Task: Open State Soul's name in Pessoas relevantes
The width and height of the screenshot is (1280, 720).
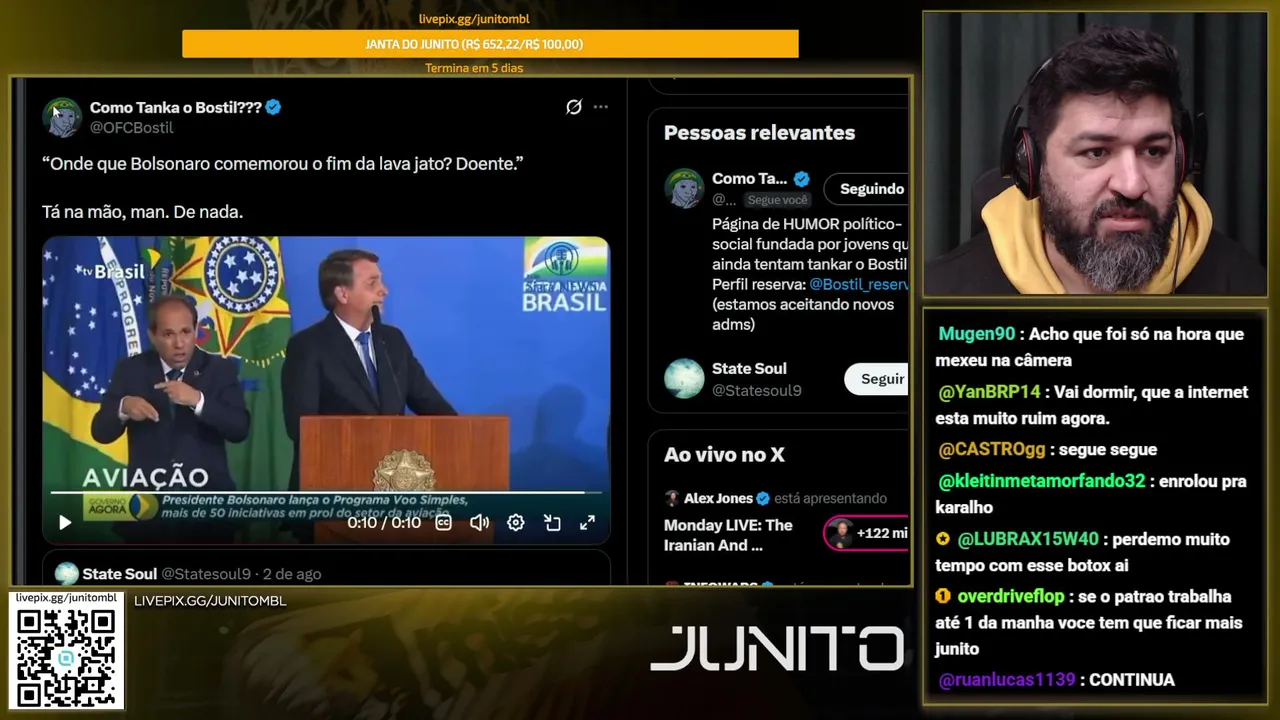Action: tap(749, 369)
